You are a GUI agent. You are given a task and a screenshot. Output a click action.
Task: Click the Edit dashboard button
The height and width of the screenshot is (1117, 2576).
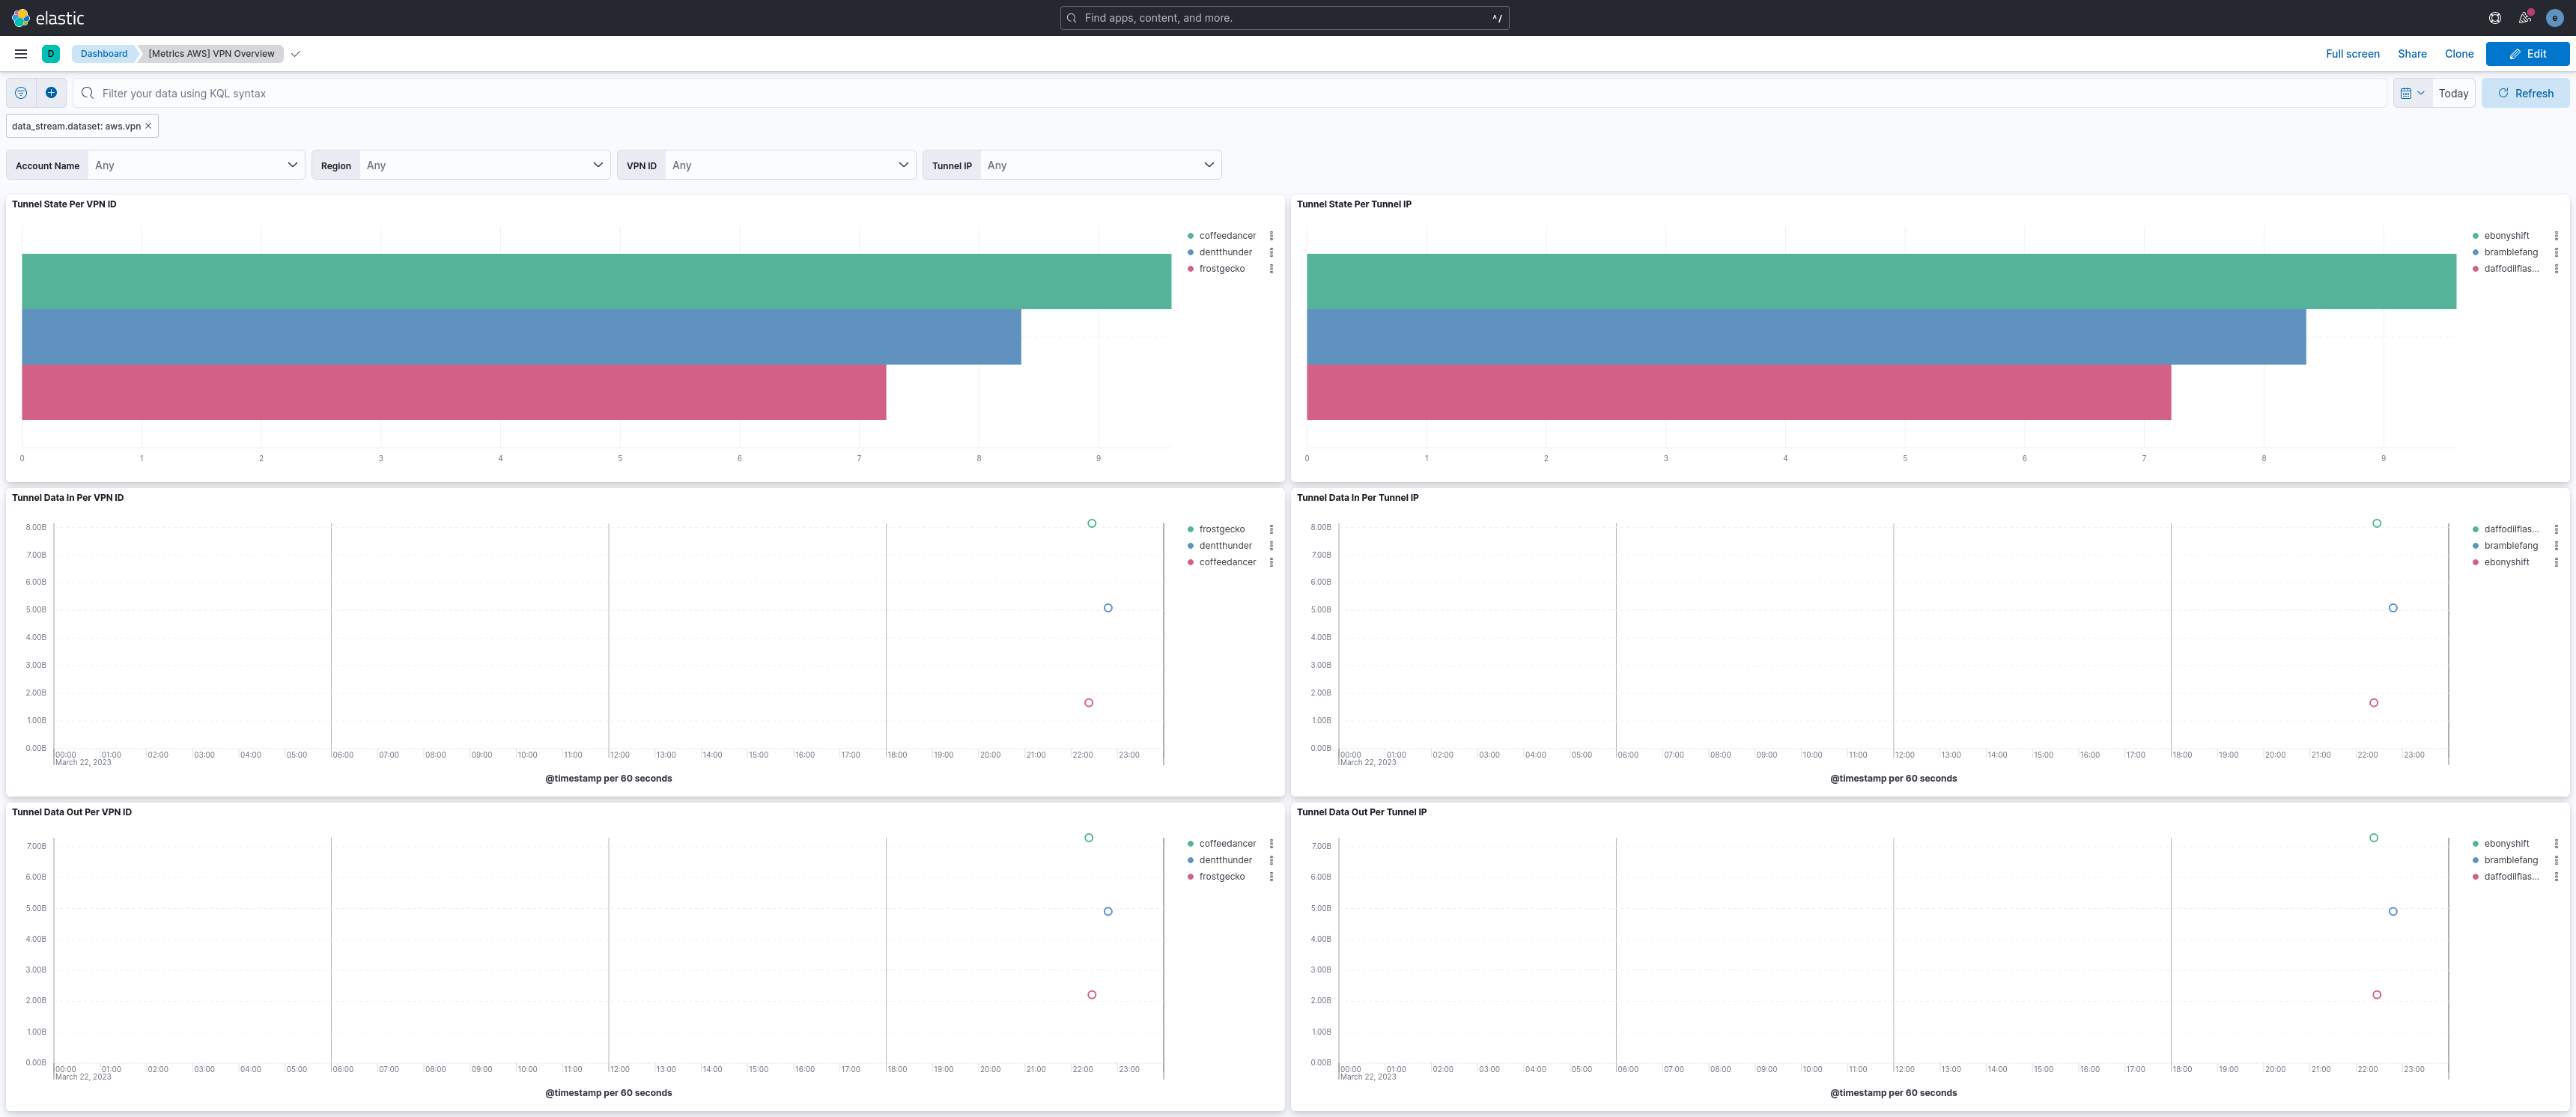pos(2527,54)
